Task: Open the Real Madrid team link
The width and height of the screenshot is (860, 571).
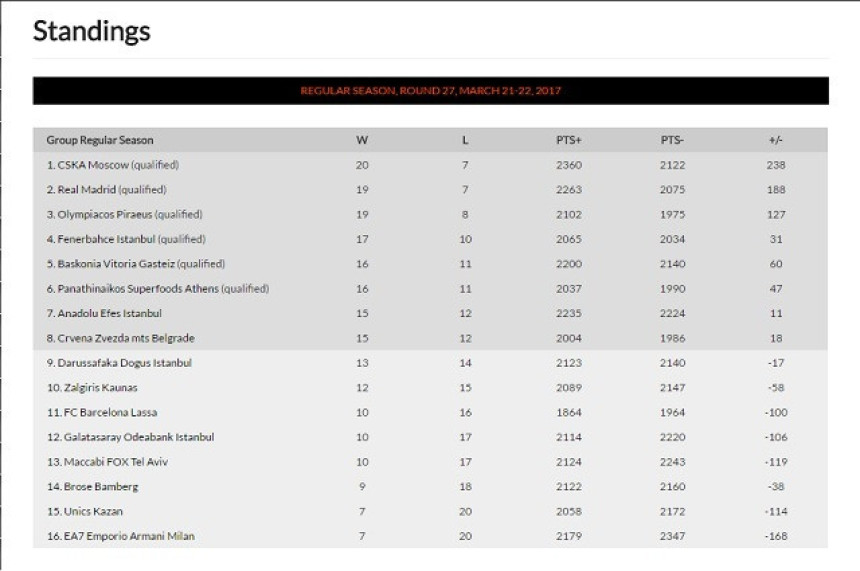Action: [x=87, y=190]
